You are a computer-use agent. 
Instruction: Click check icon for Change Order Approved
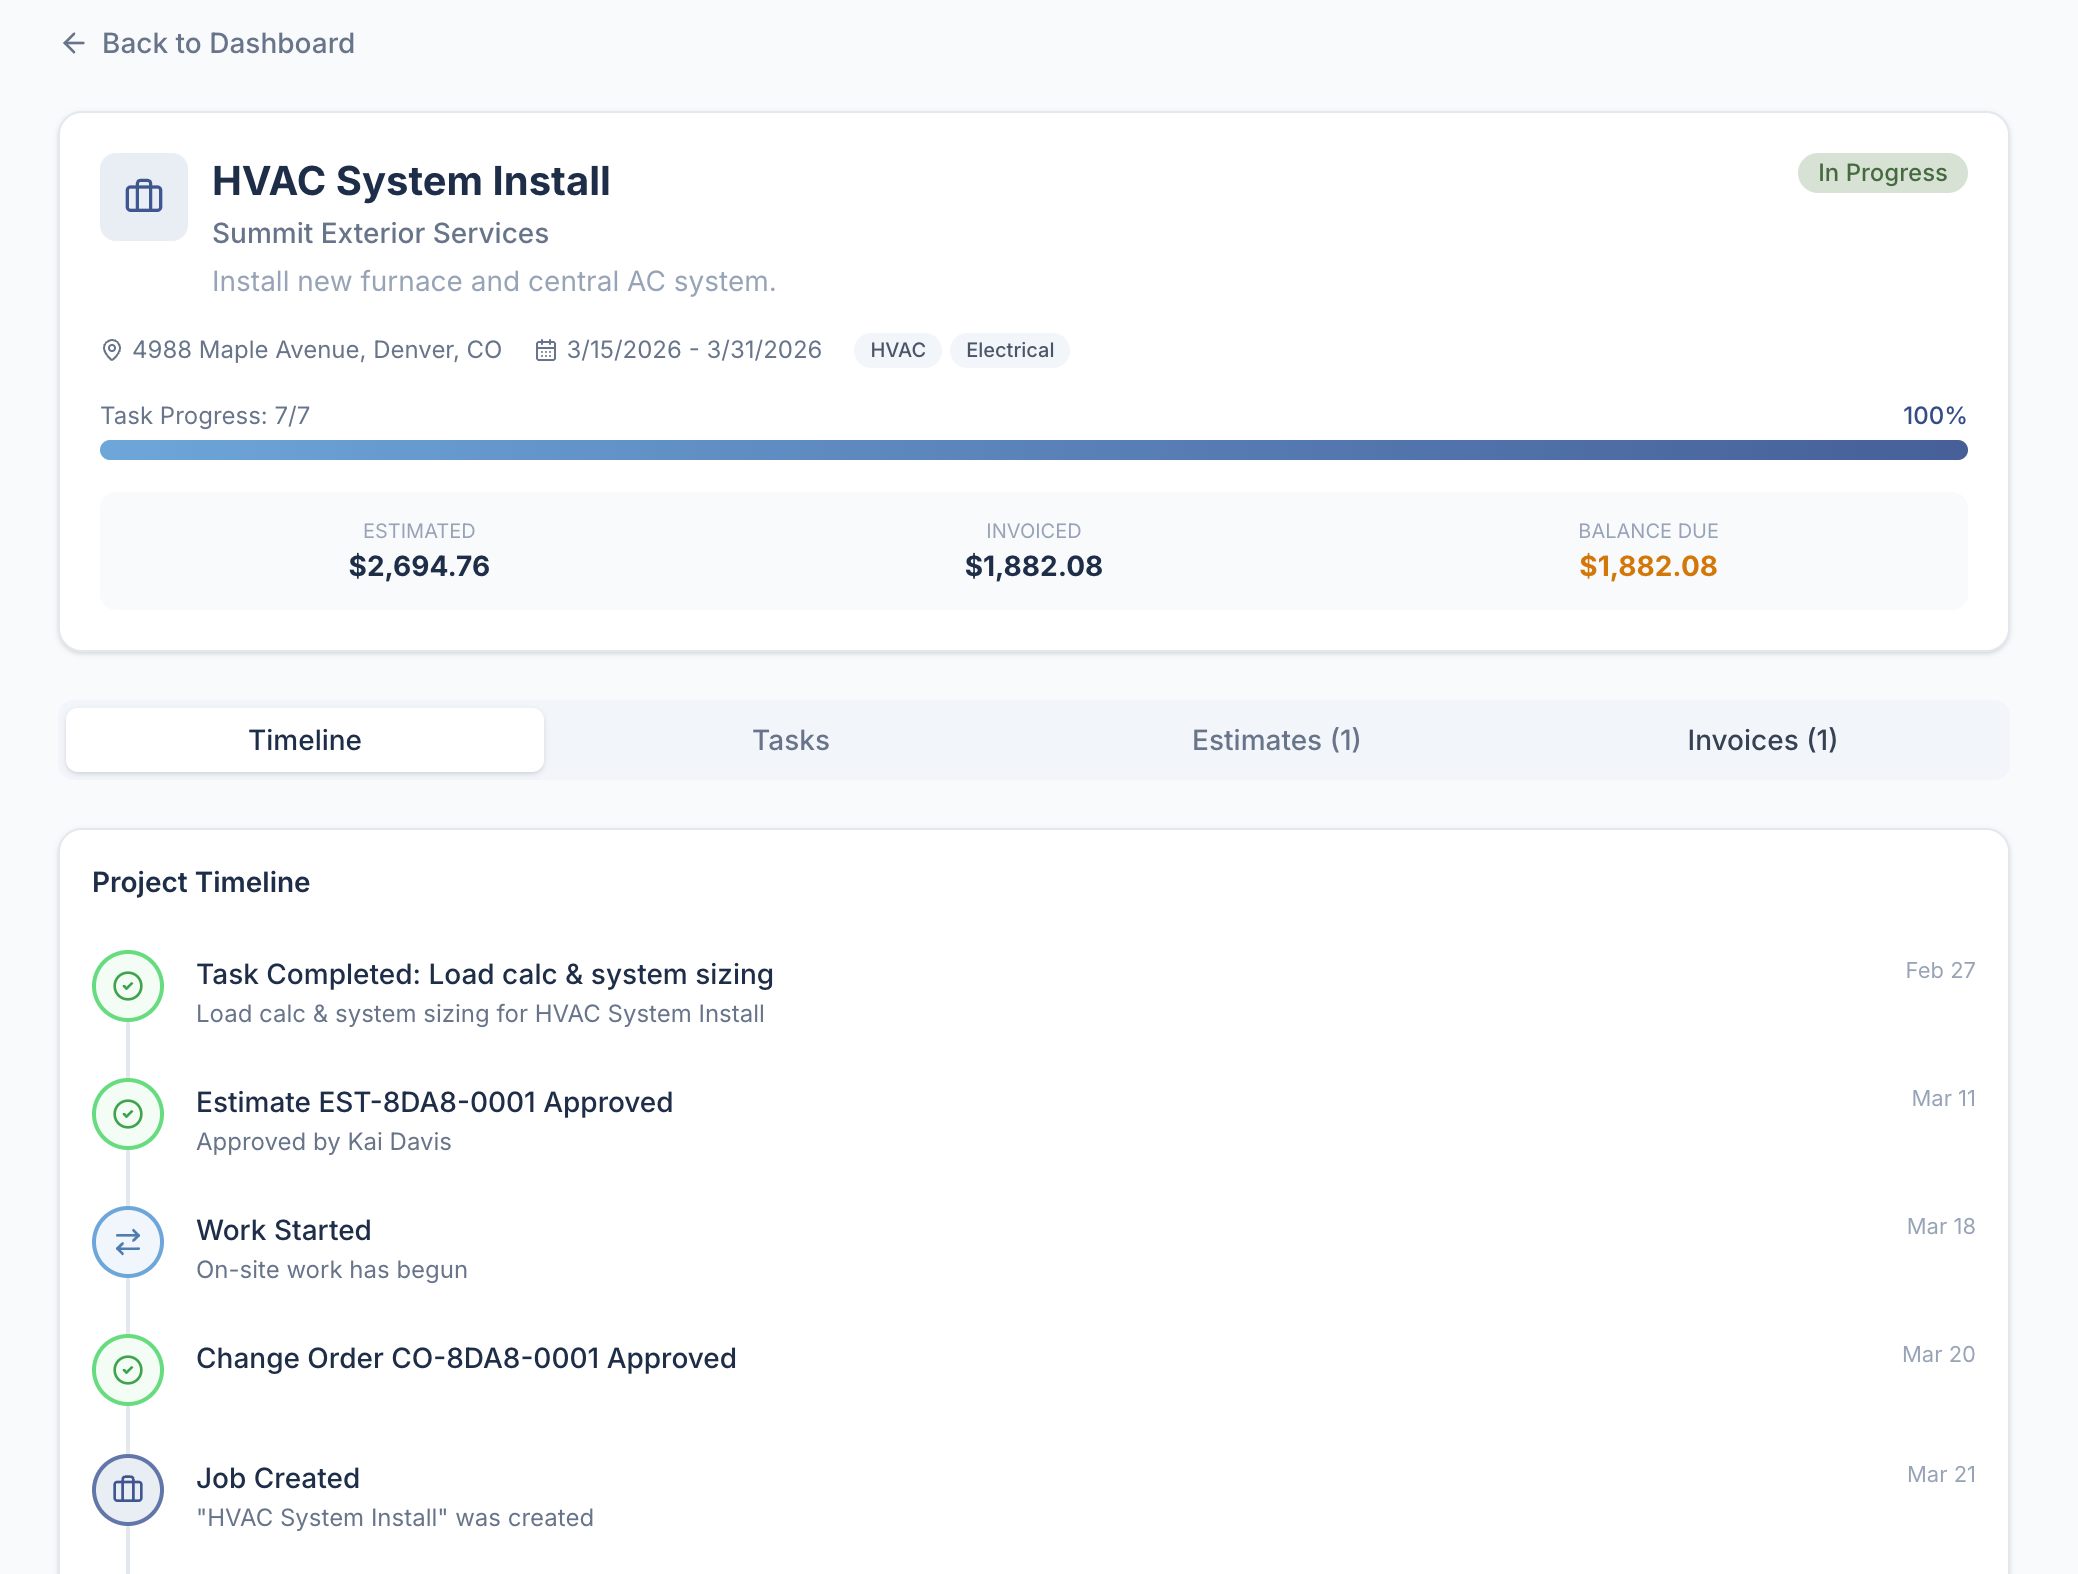(x=128, y=1370)
